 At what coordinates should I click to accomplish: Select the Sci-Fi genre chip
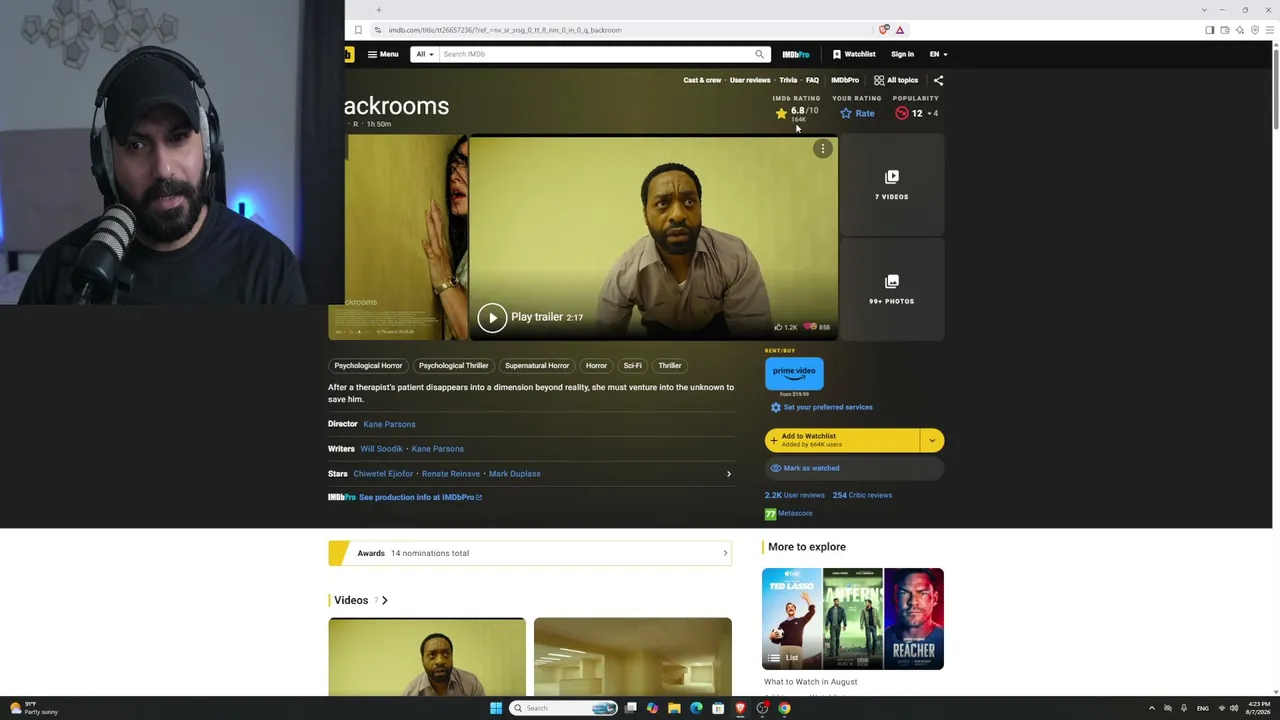click(x=633, y=366)
